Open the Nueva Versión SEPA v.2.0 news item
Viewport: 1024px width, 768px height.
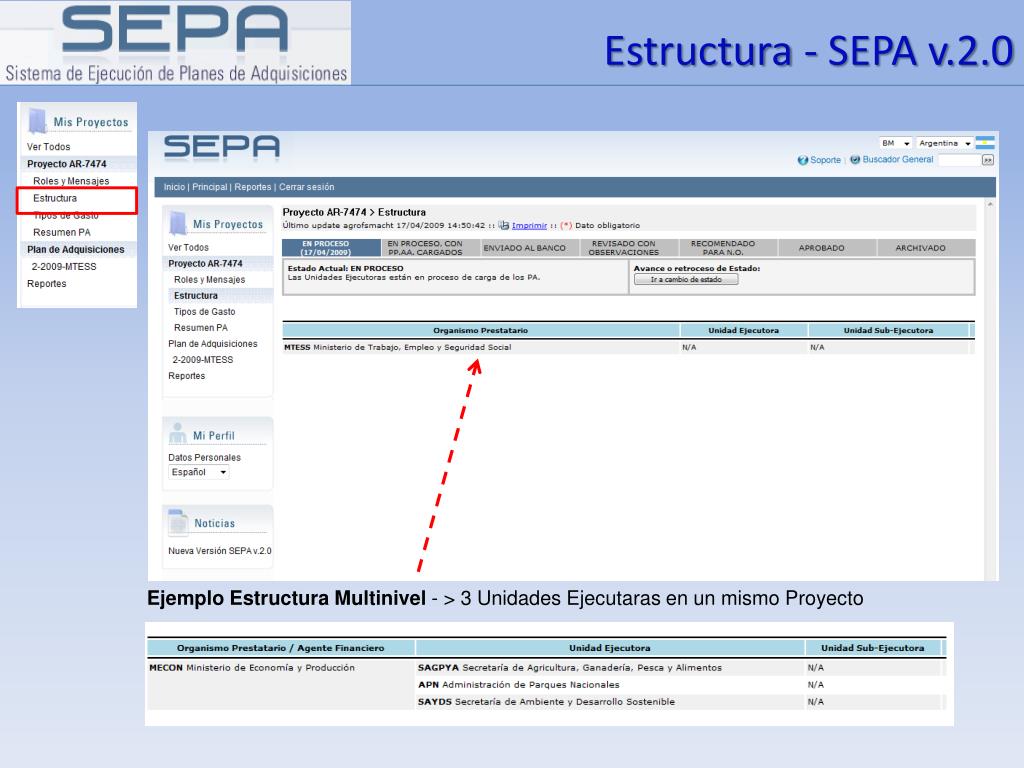pyautogui.click(x=219, y=551)
